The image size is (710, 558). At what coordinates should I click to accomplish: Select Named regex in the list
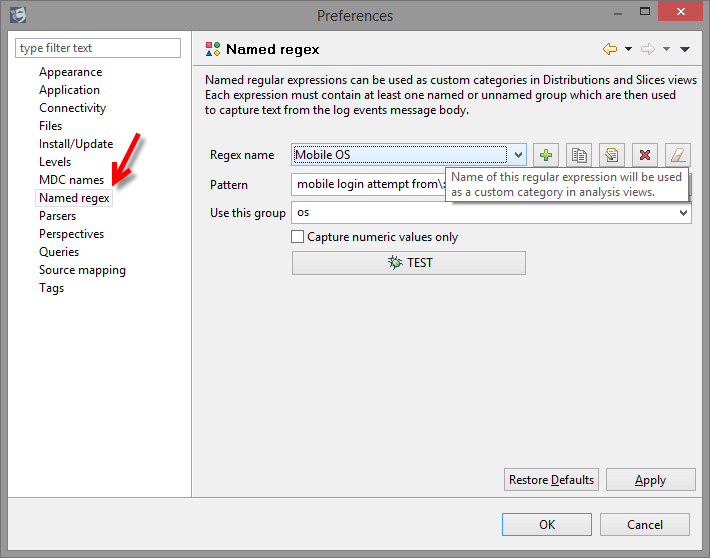(x=74, y=198)
